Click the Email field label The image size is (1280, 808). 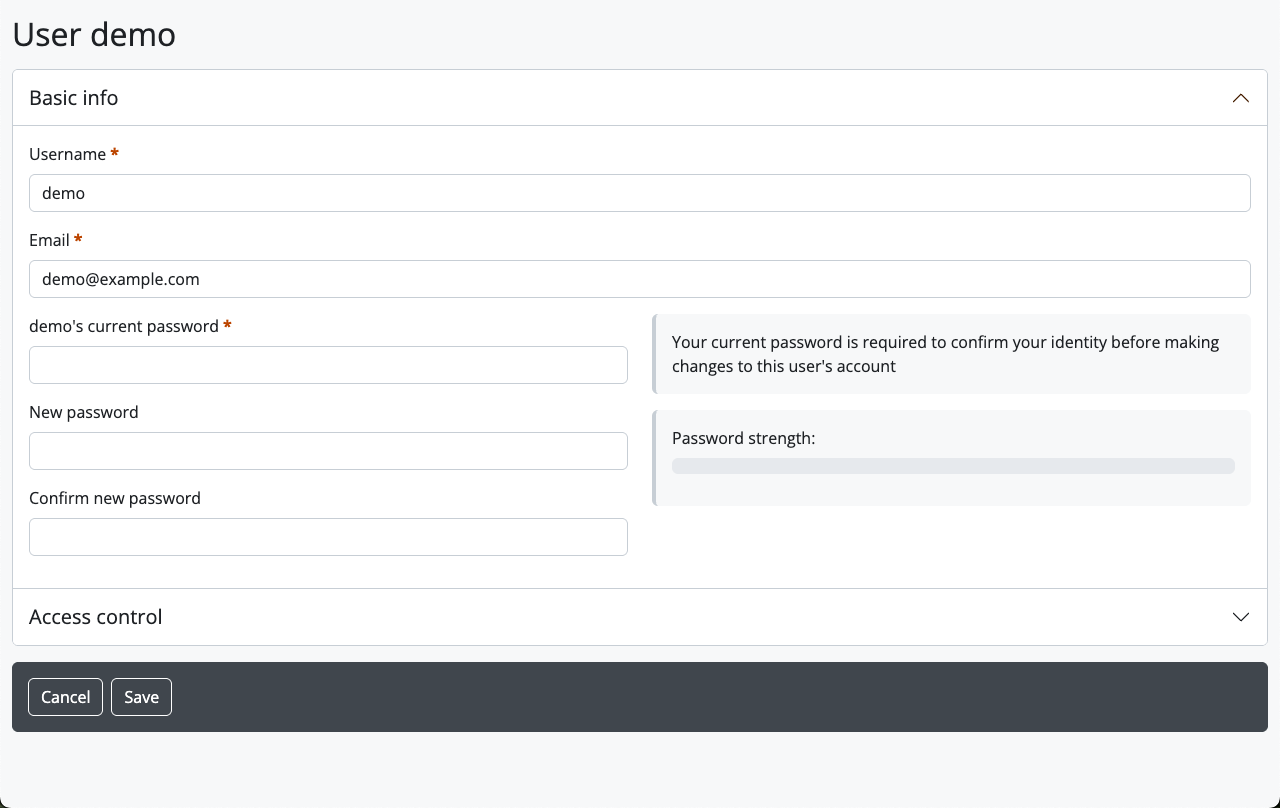coord(49,240)
